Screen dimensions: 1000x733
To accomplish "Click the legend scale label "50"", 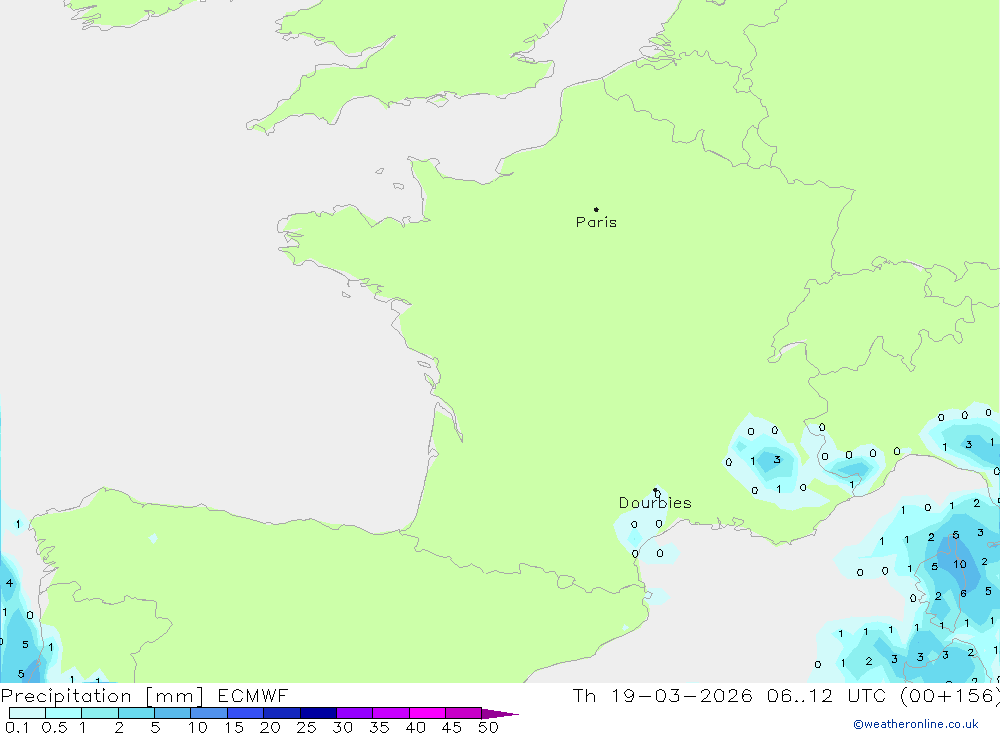I will pos(488,727).
